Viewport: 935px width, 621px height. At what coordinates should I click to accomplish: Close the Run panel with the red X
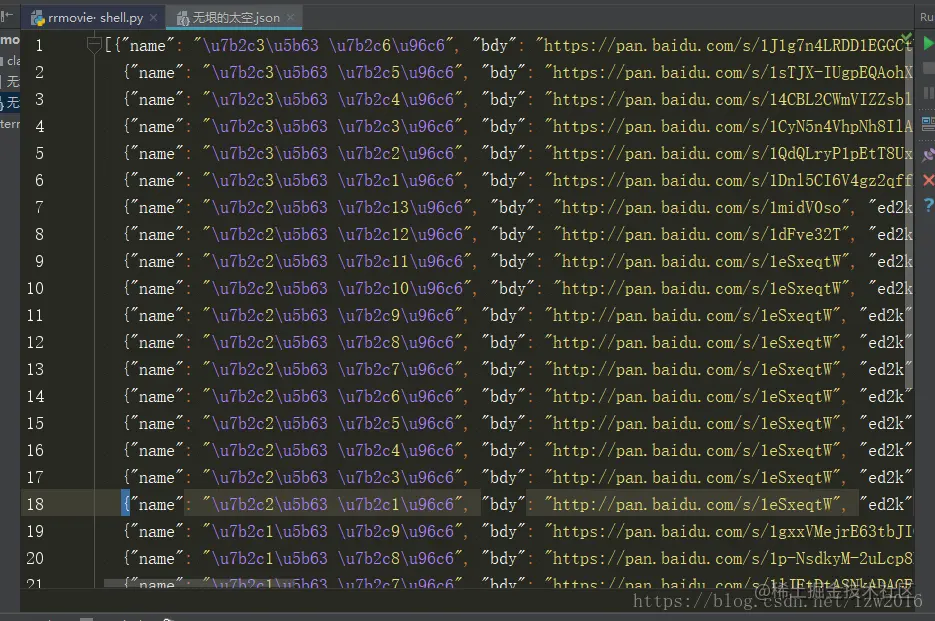pos(928,180)
